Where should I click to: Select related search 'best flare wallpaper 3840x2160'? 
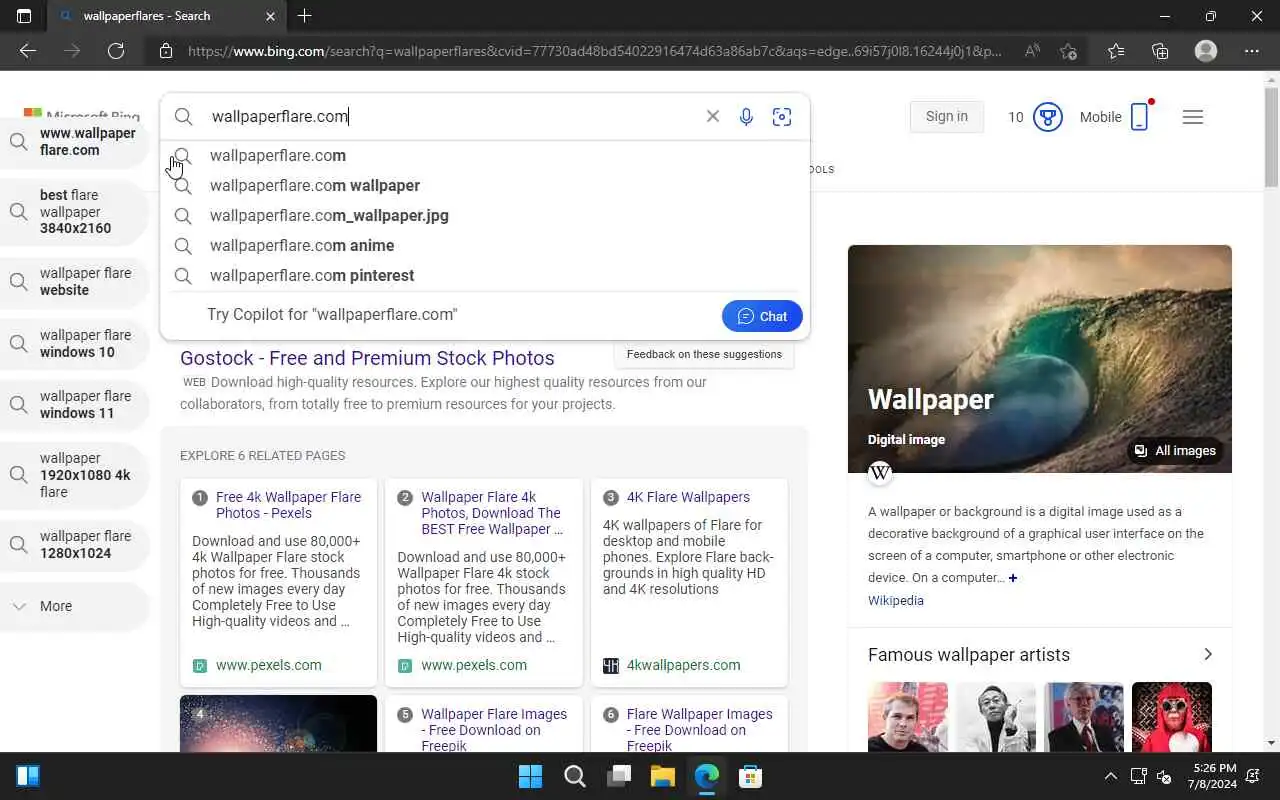pos(74,212)
